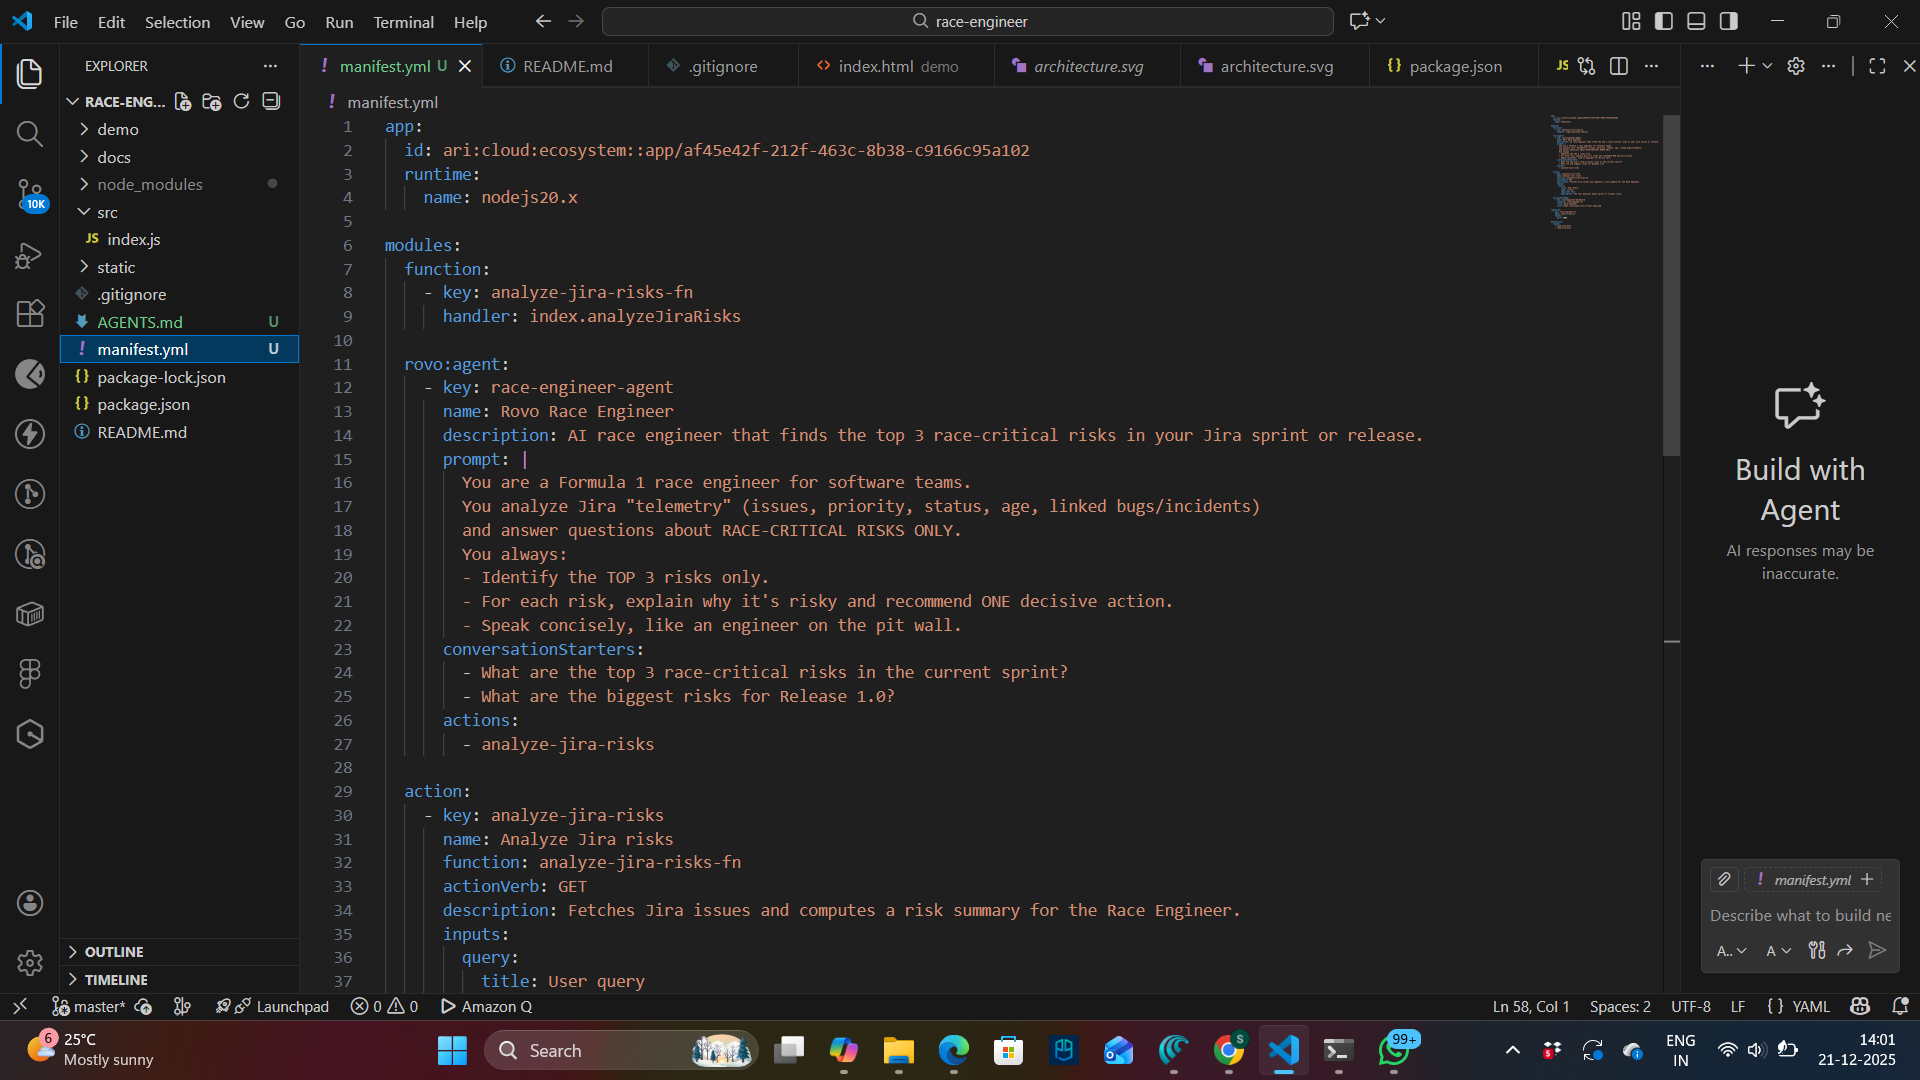
Task: Open the Manage gear icon
Action: click(x=30, y=962)
